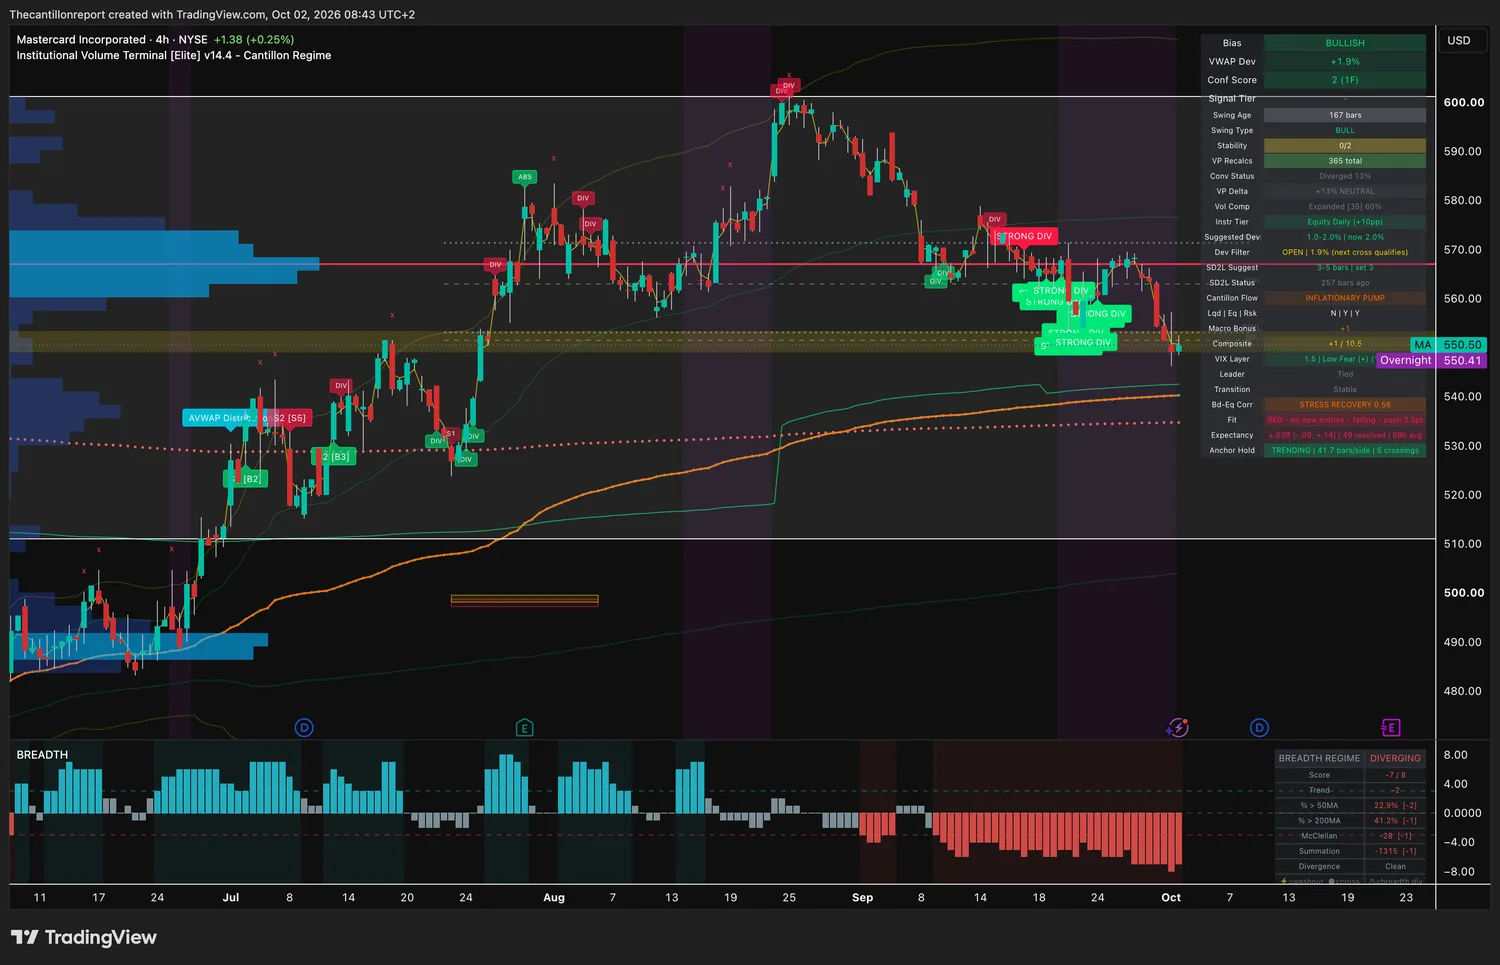
Task: Click the Mastercard Incorporated symbol title
Action: click(x=81, y=40)
